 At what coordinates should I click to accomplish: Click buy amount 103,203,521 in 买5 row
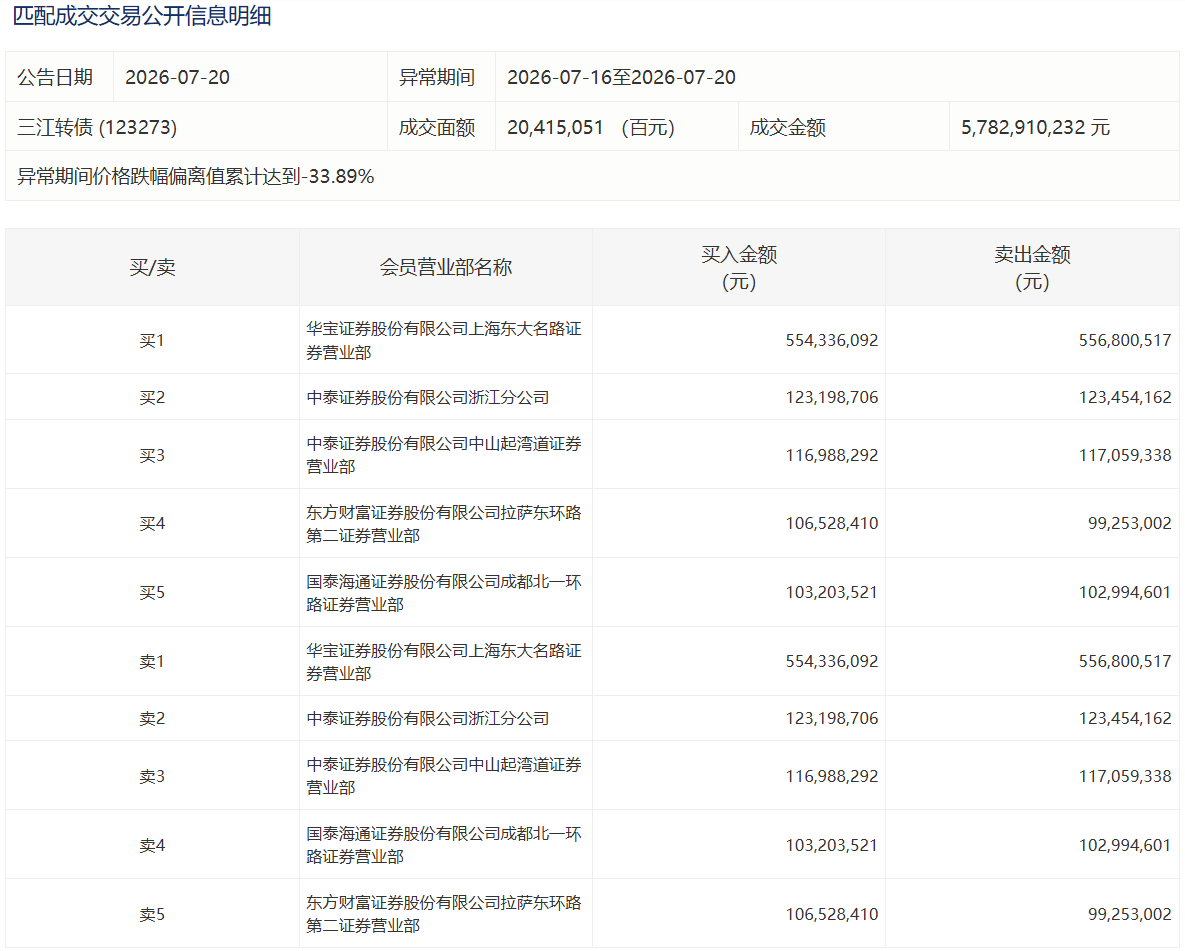coord(831,592)
